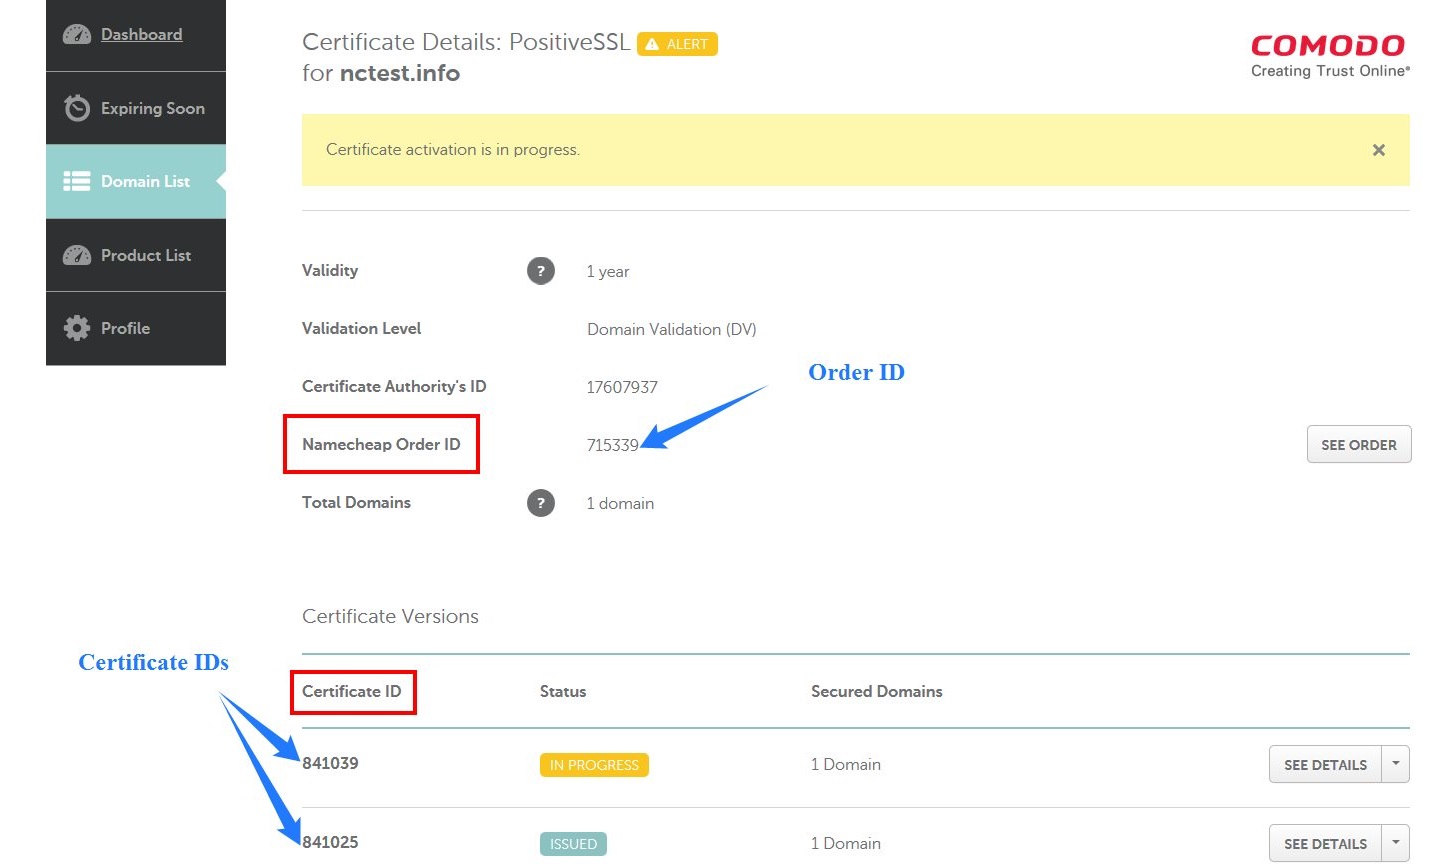Image resolution: width=1434 pixels, height=867 pixels.
Task: Click the Secured Domains column header
Action: [x=877, y=691]
